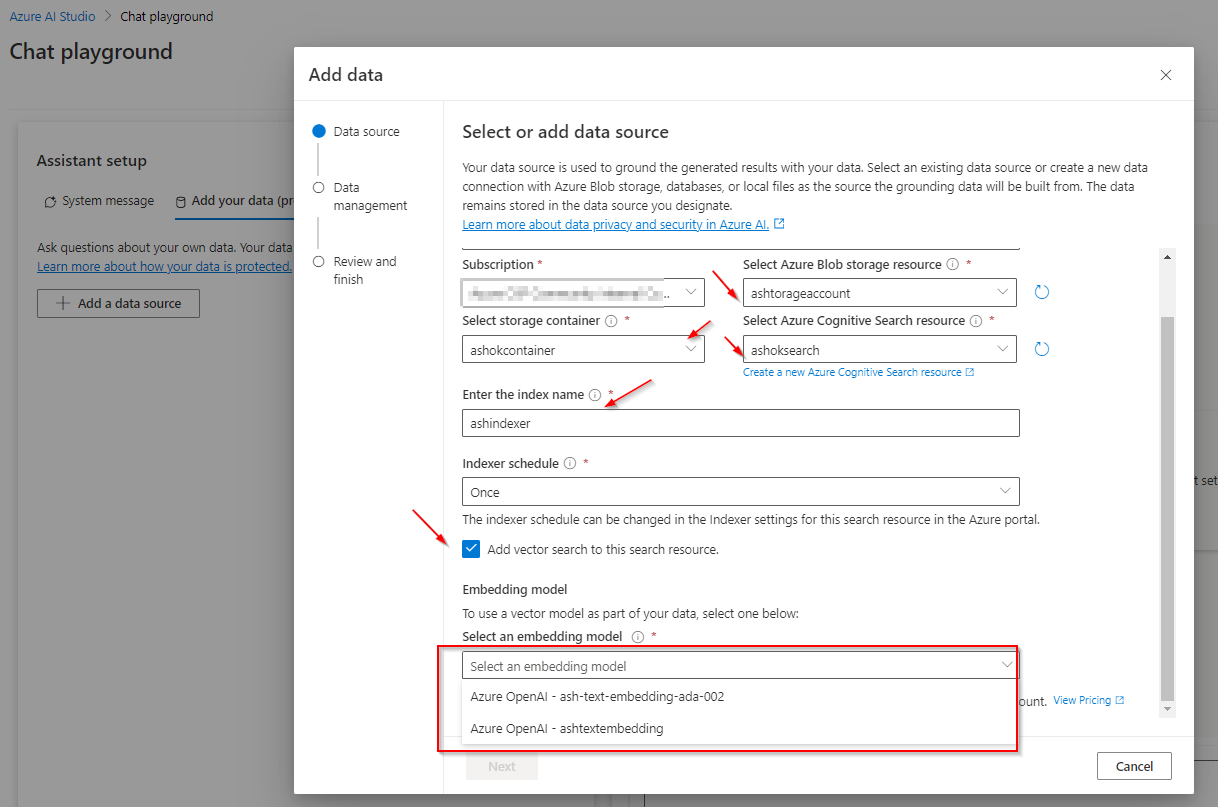This screenshot has width=1218, height=807.
Task: Click the external link icon after View Pricing
Action: tap(1119, 700)
